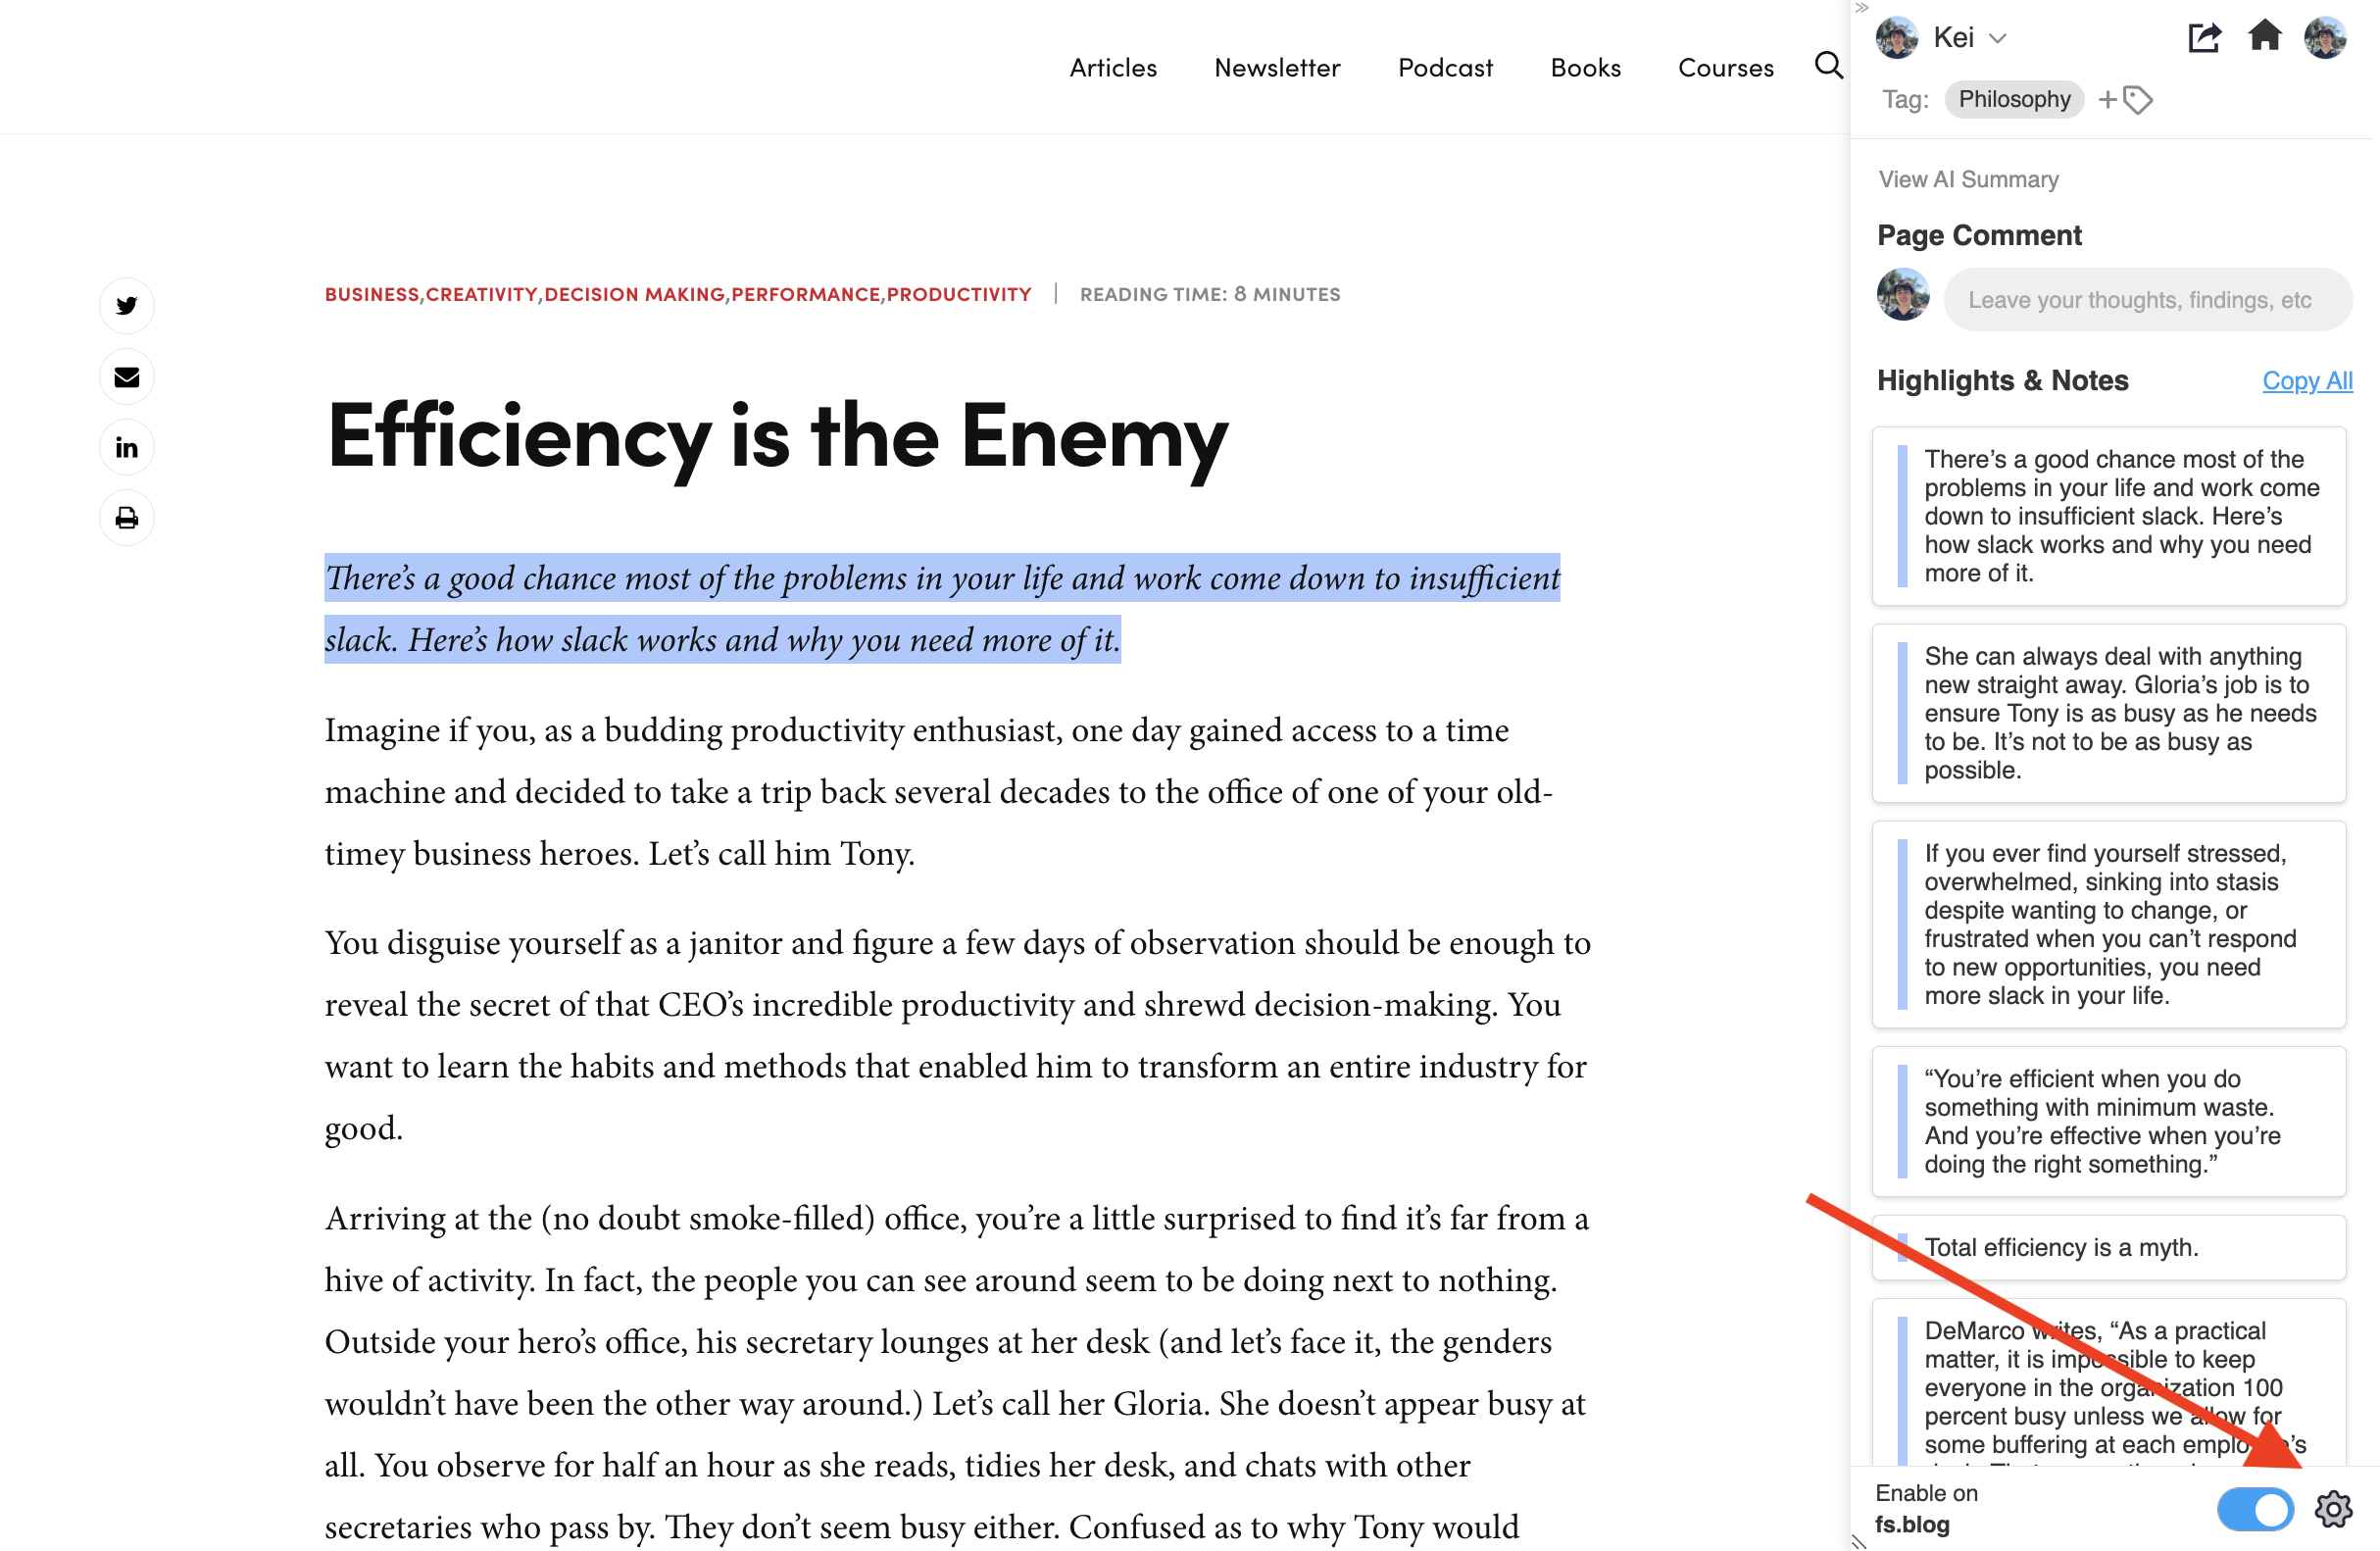
Task: Click the Page Comment input field
Action: tap(2147, 299)
